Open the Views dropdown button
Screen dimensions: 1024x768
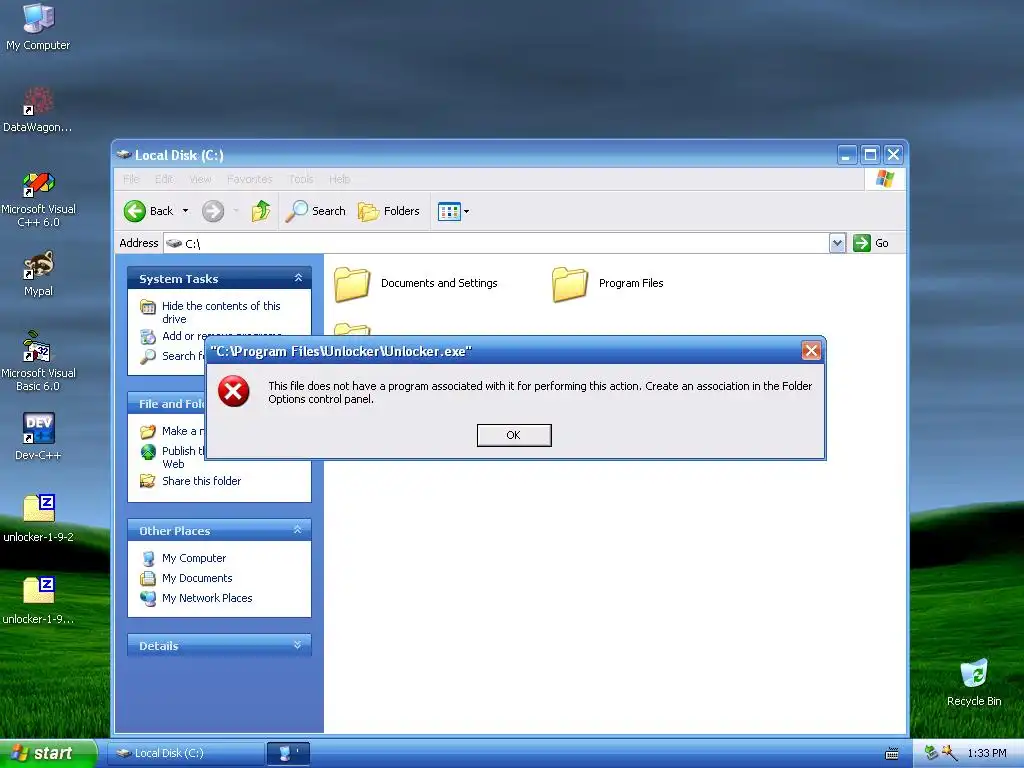pyautogui.click(x=453, y=211)
